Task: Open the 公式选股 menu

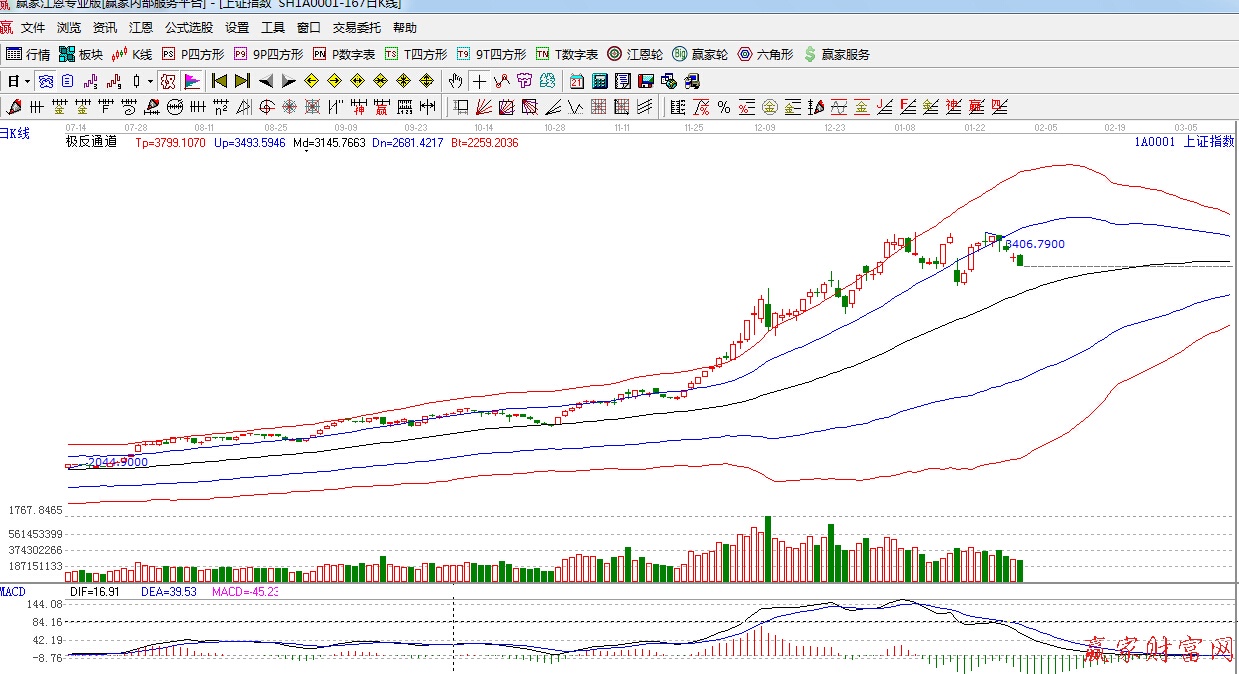Action: [x=189, y=28]
